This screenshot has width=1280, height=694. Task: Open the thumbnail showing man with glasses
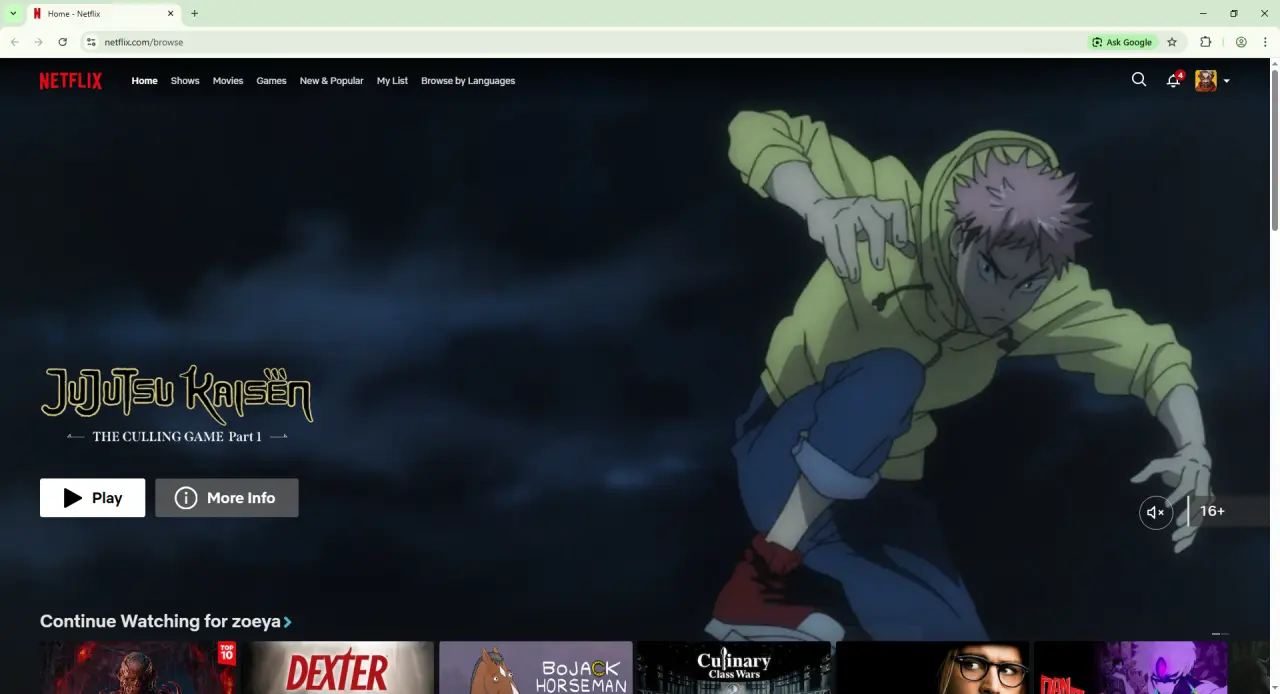click(932, 667)
